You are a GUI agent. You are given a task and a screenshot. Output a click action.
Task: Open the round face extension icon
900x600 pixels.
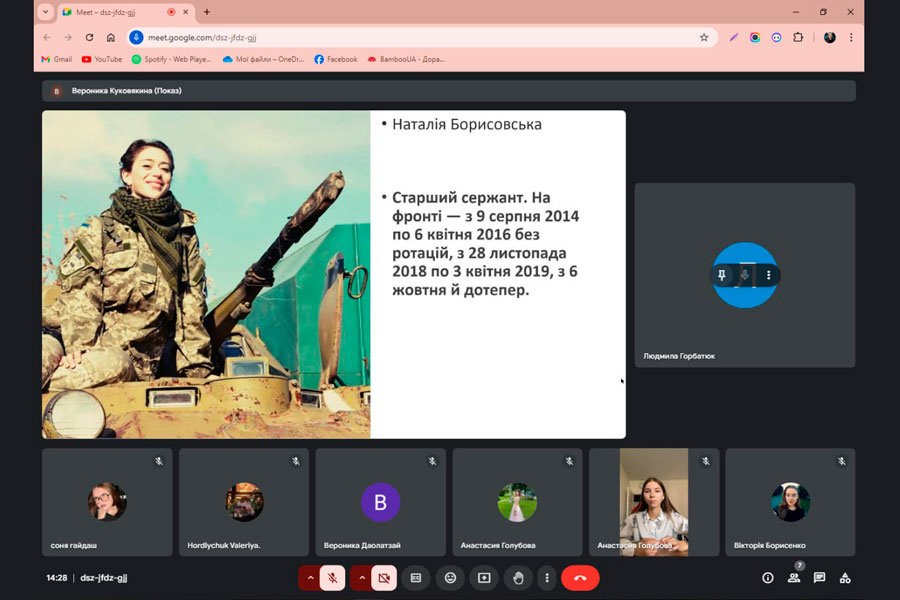point(776,37)
